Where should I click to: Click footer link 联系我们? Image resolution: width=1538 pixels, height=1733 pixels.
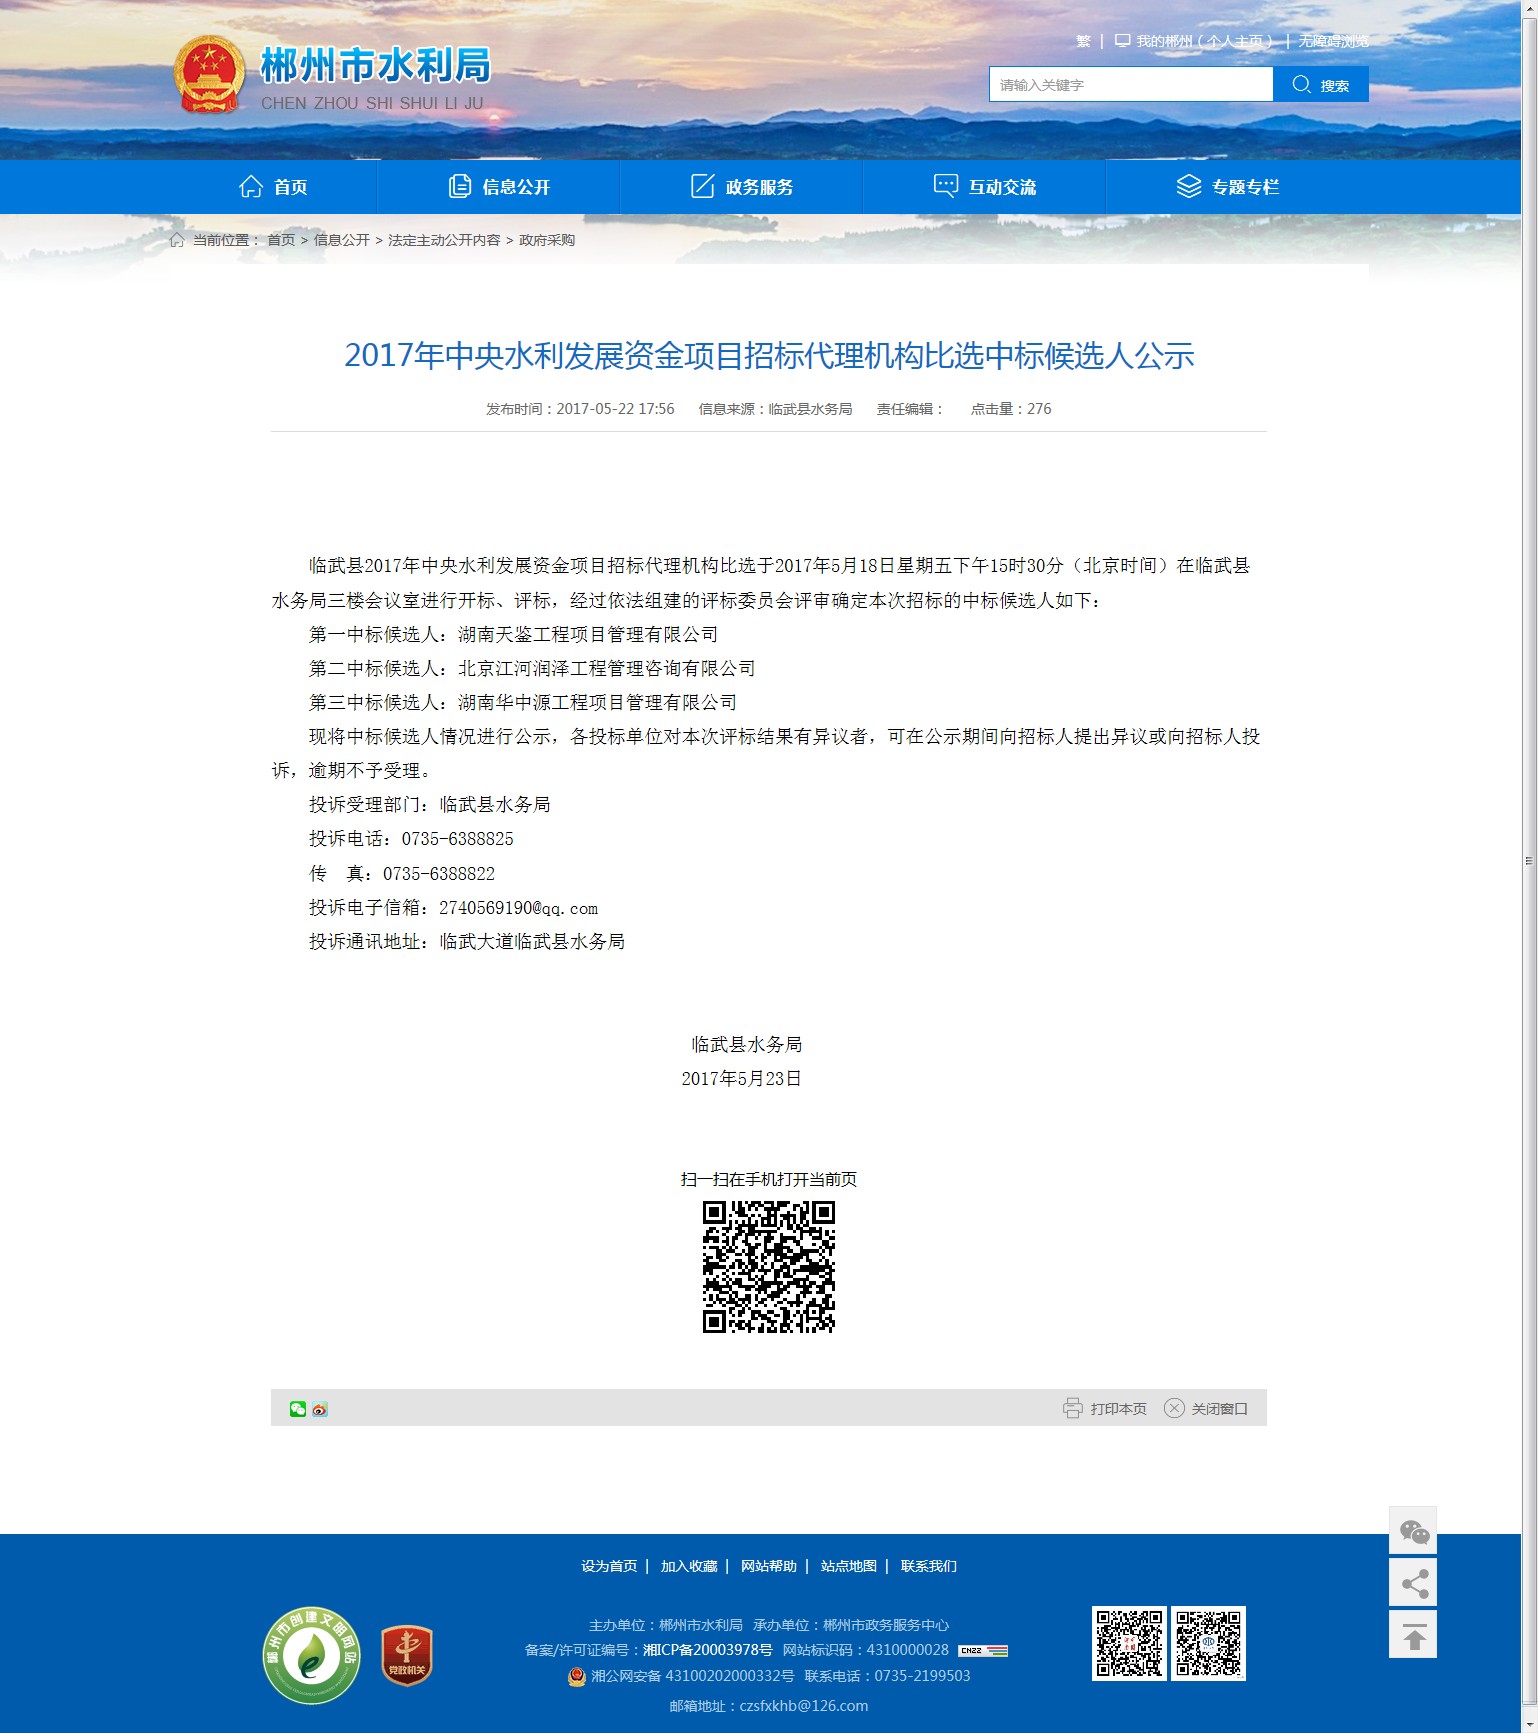pos(929,1566)
